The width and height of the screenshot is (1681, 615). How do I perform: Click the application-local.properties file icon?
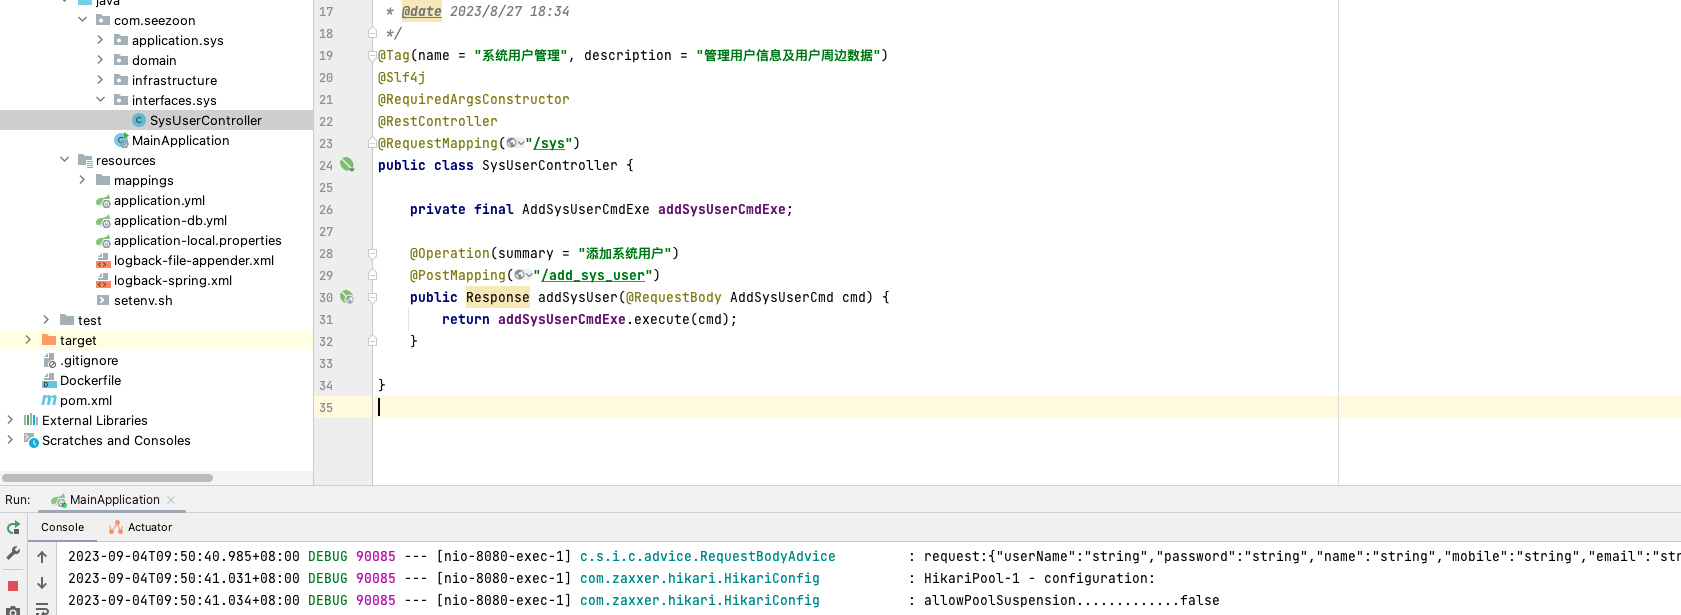coord(103,240)
